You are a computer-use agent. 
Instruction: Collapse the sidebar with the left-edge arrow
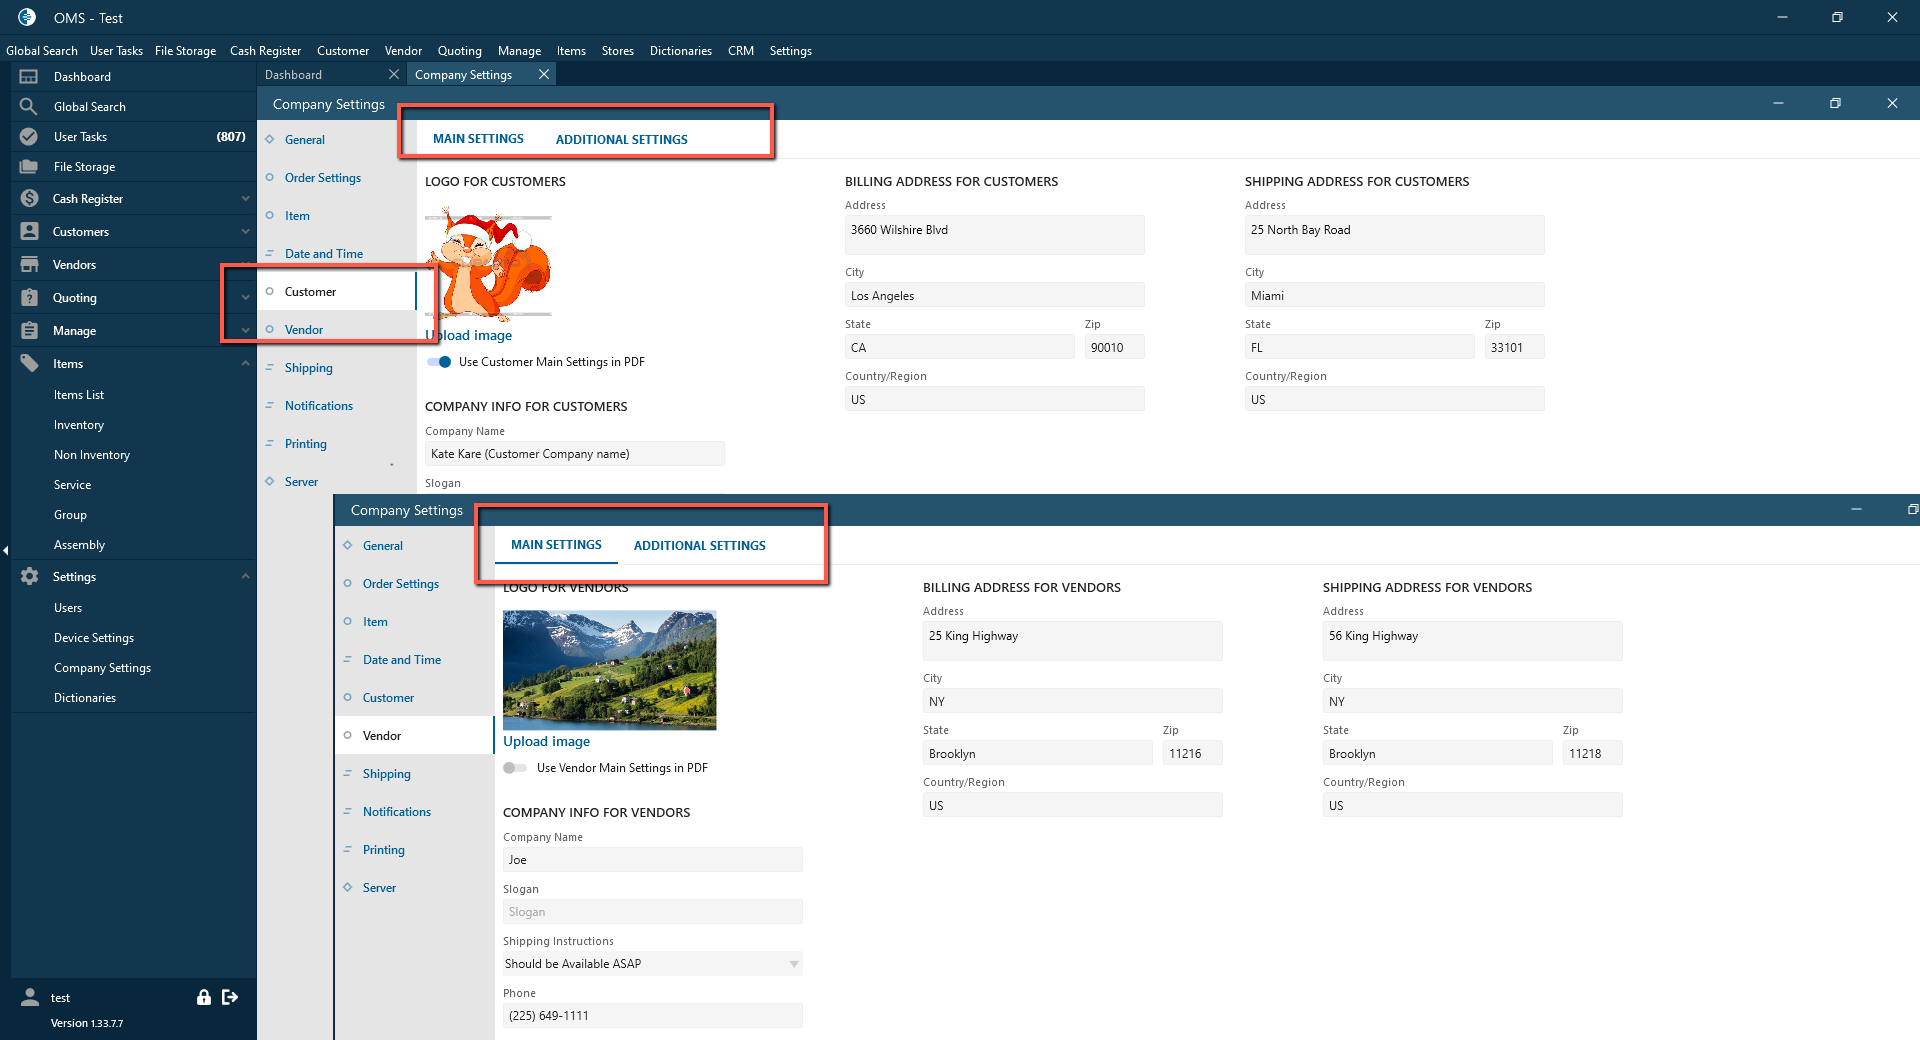coord(5,550)
